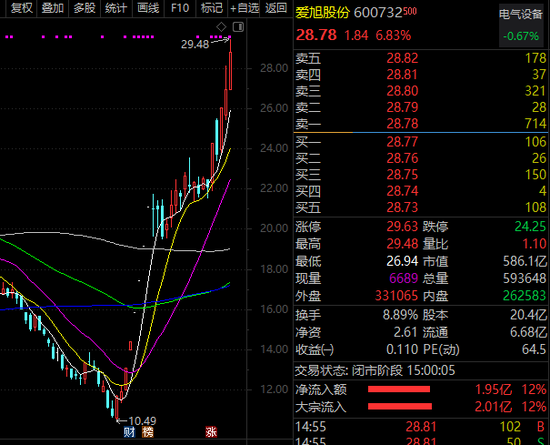Click the 涨停 price 29.63
Image resolution: width=550 pixels, height=445 pixels.
[x=402, y=227]
